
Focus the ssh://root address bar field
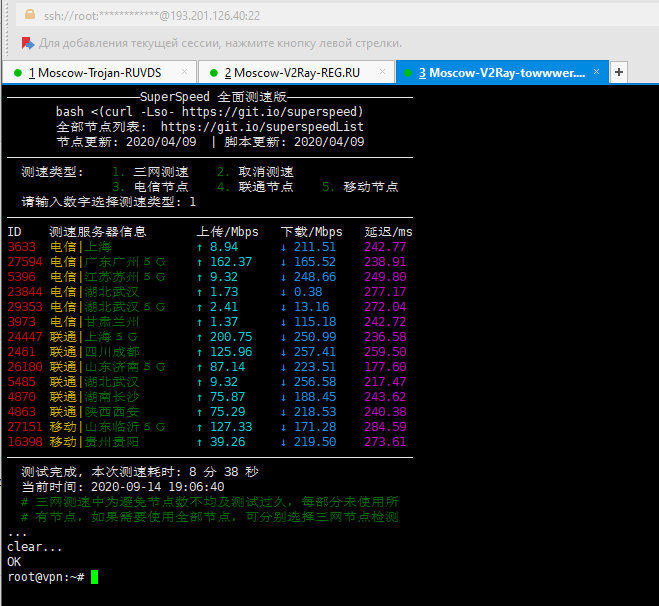(300, 16)
